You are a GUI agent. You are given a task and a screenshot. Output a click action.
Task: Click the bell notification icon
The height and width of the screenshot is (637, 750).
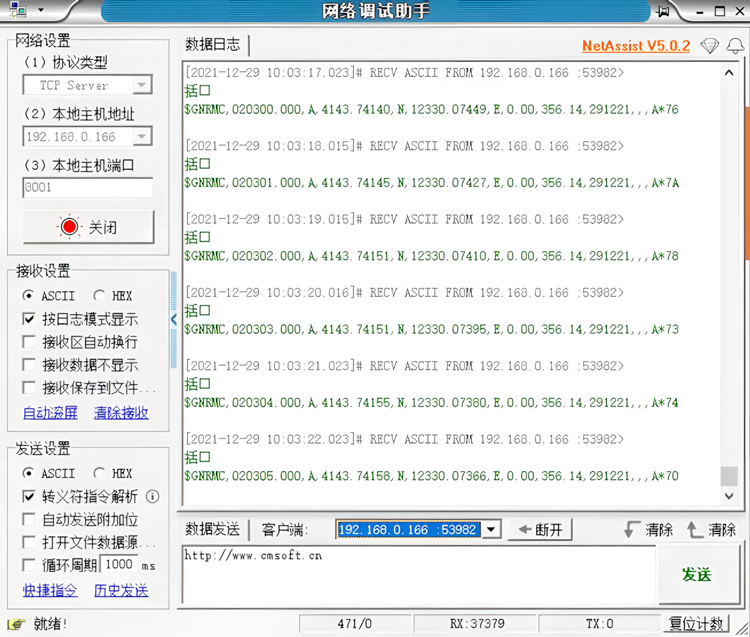pyautogui.click(x=735, y=46)
